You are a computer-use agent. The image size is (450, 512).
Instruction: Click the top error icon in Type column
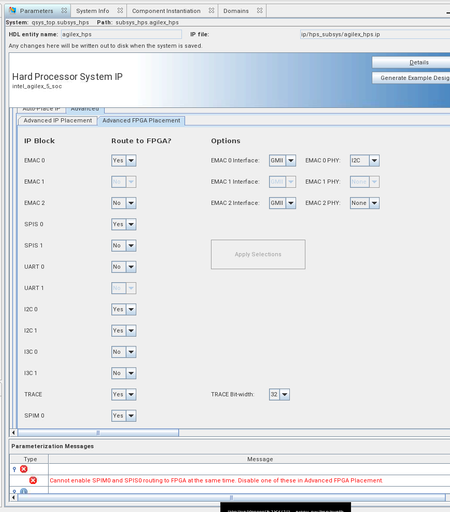(24, 469)
